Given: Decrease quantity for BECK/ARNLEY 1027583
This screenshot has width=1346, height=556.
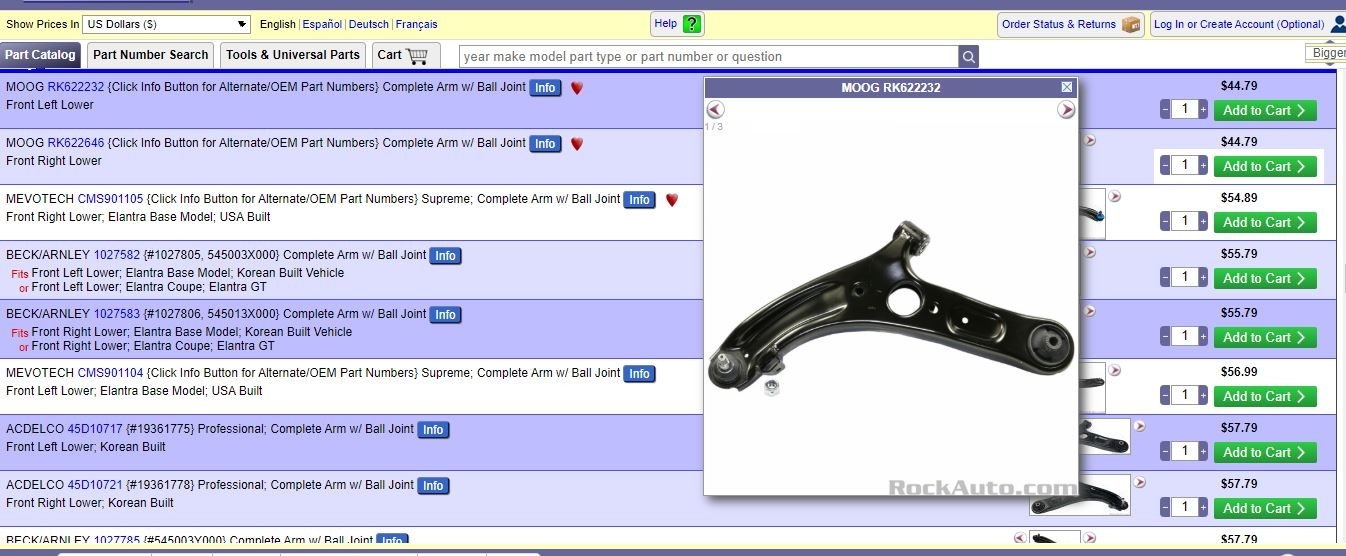Looking at the screenshot, I should click(x=1165, y=337).
